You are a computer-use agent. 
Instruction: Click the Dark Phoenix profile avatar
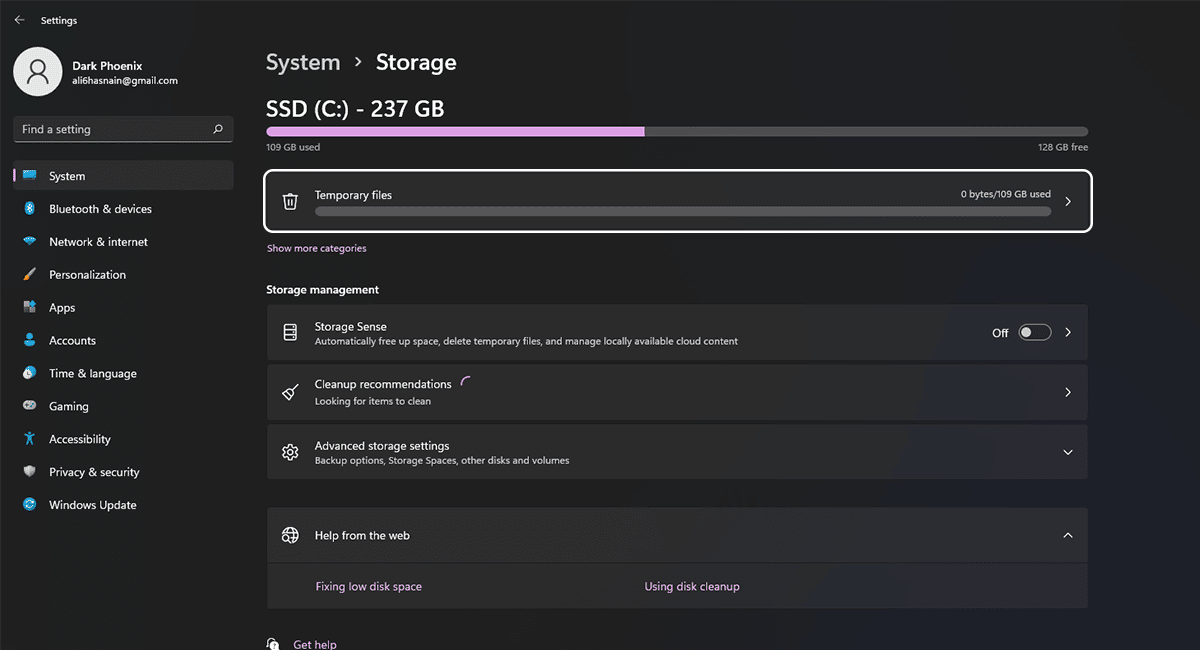38,71
